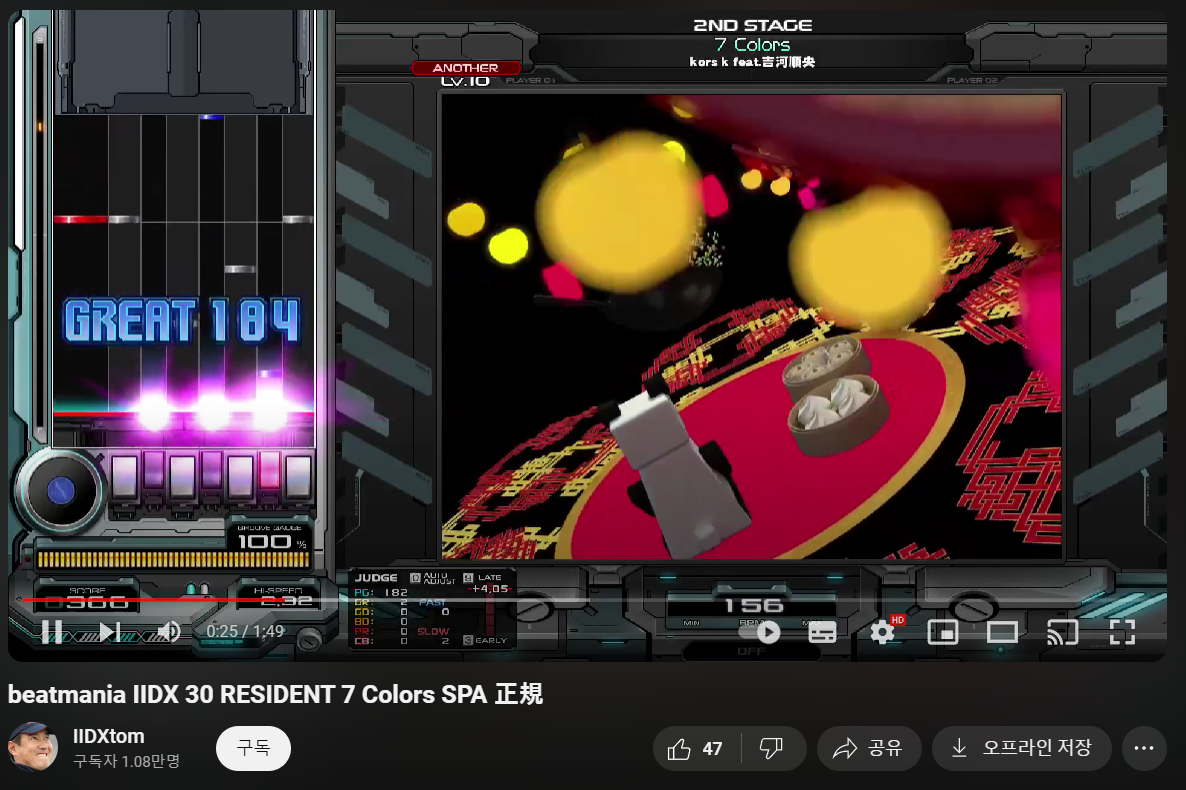The image size is (1186, 790).
Task: Subscribe with the 구독 button
Action: [253, 748]
